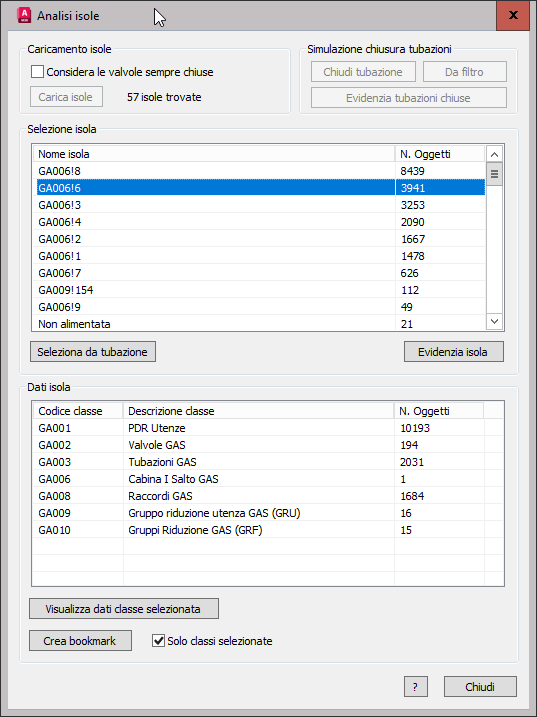Click object count 112 cell

[440, 289]
